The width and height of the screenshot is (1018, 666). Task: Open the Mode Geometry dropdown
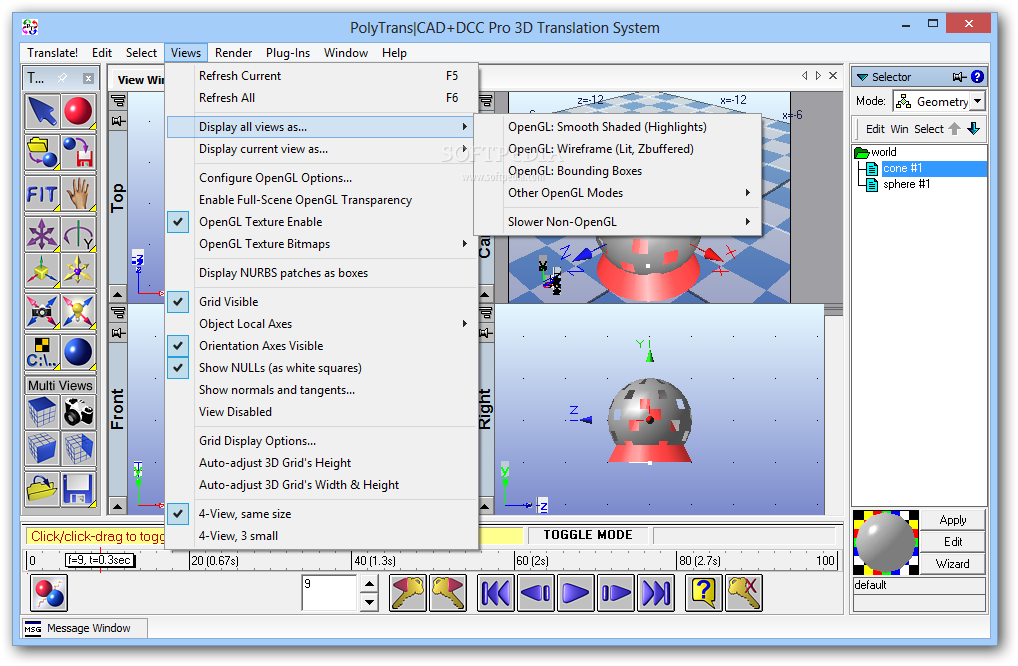pos(977,101)
